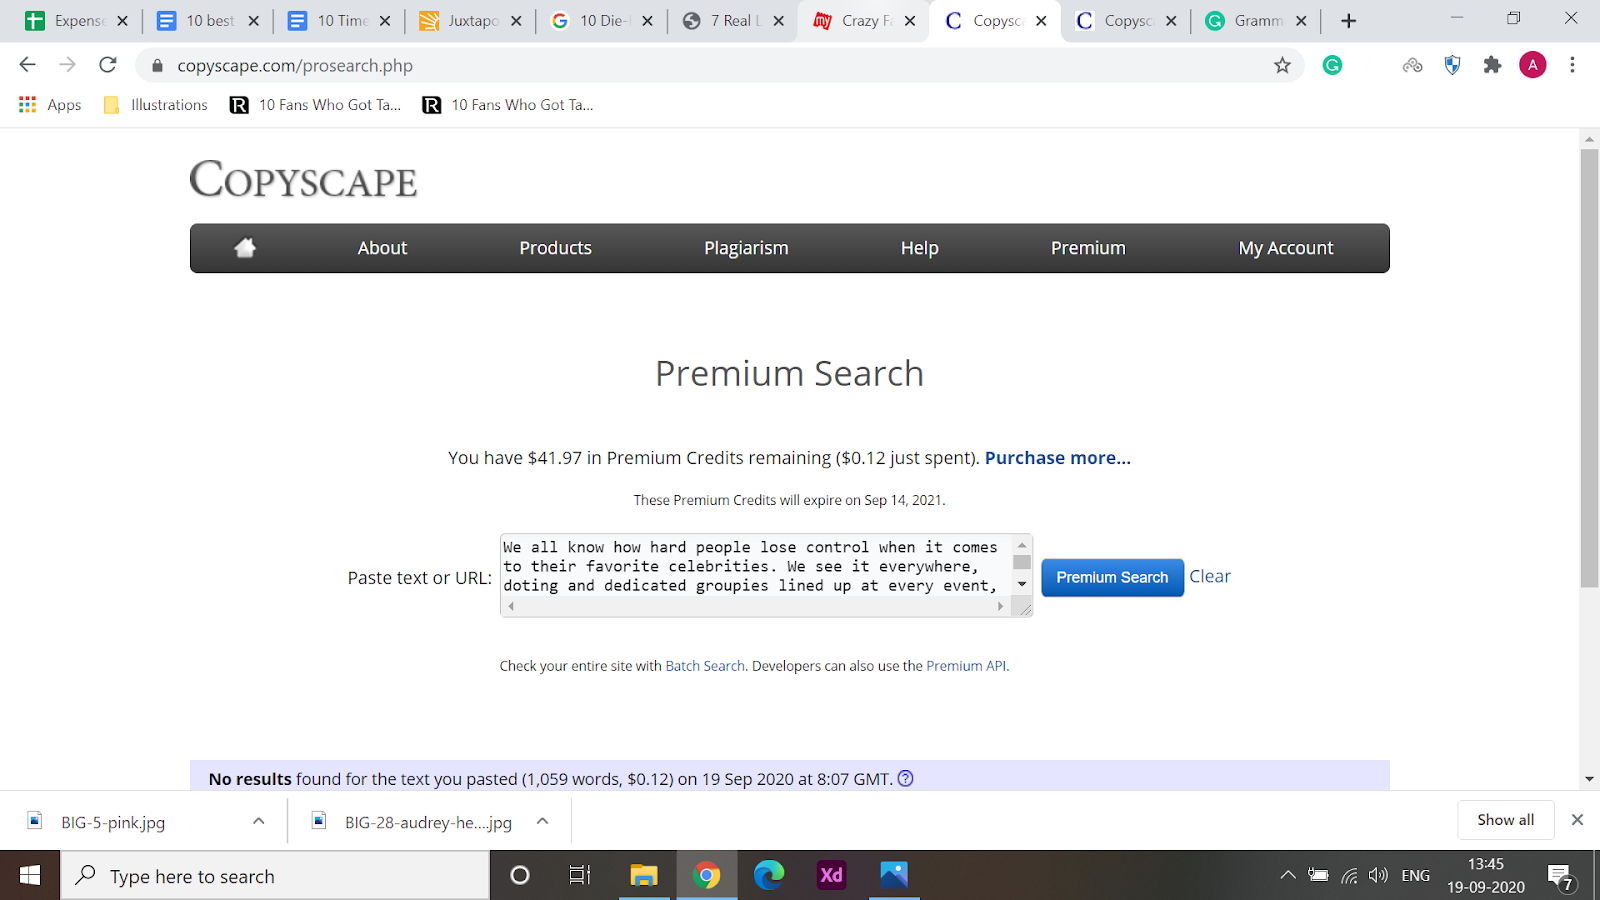Click the Wi-Fi network icon in tray
This screenshot has height=900, width=1600.
pos(1349,876)
